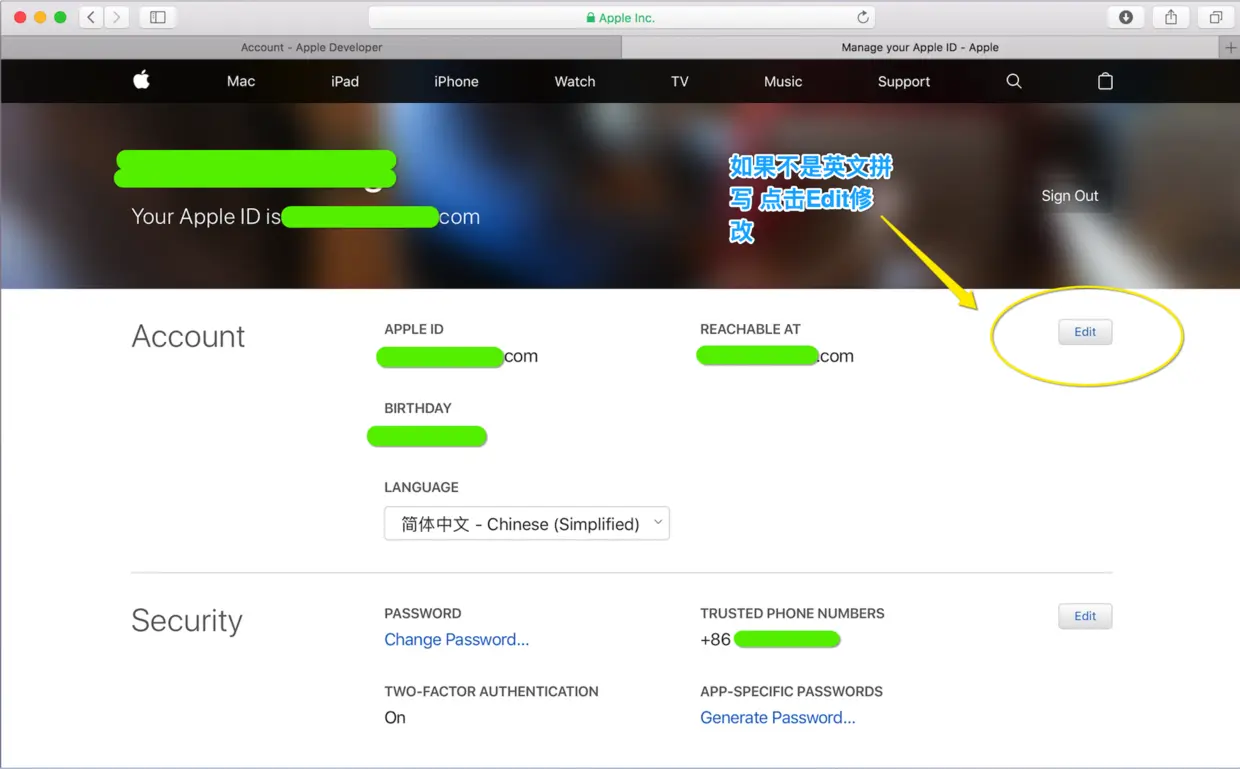This screenshot has width=1240, height=769.
Task: Click the TWO-FACTOR AUTHENTICATION label
Action: pos(491,691)
